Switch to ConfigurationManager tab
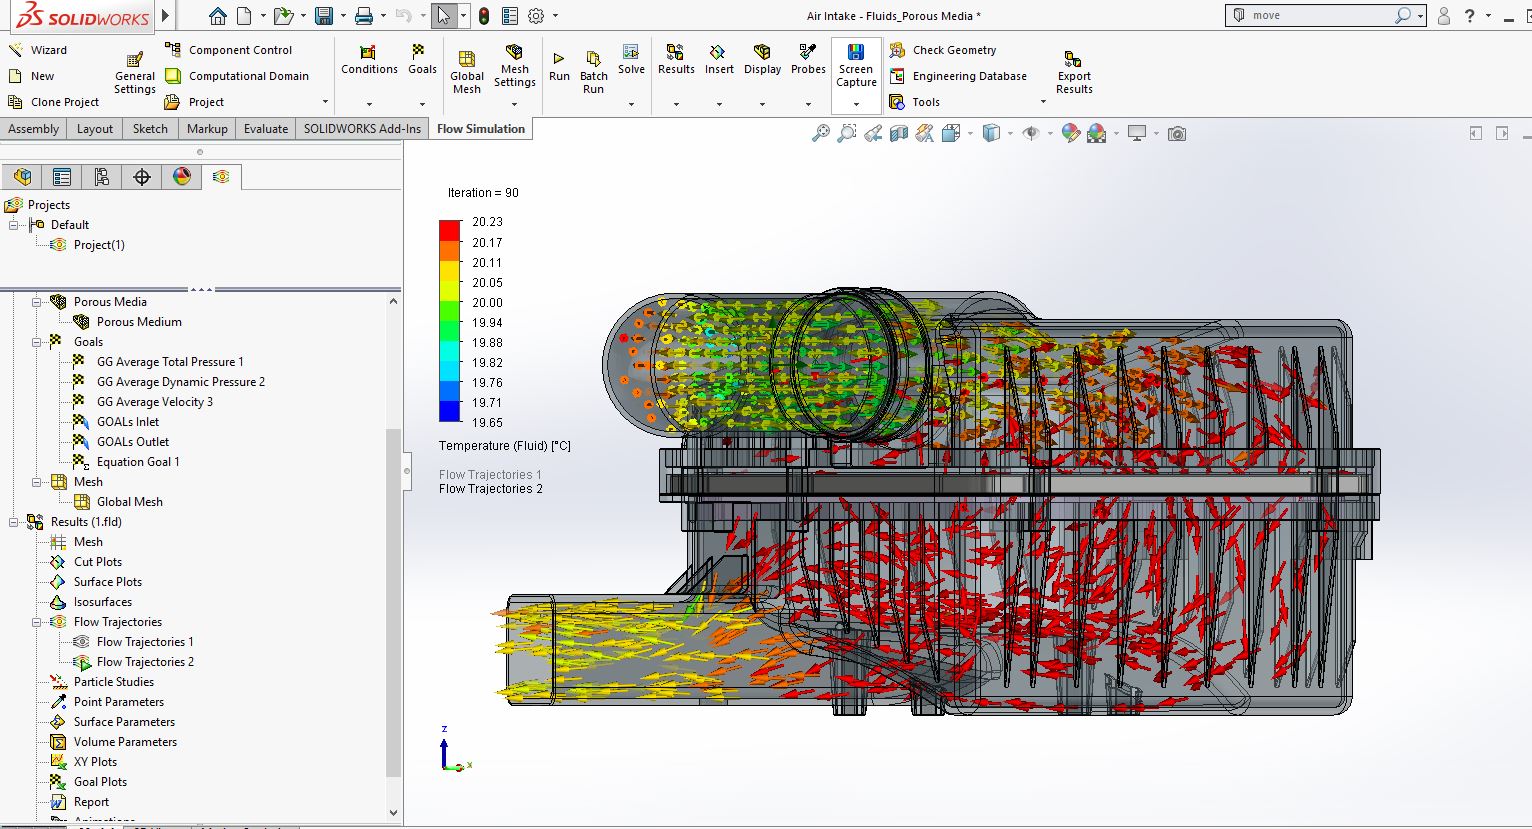This screenshot has width=1532, height=829. (x=102, y=177)
